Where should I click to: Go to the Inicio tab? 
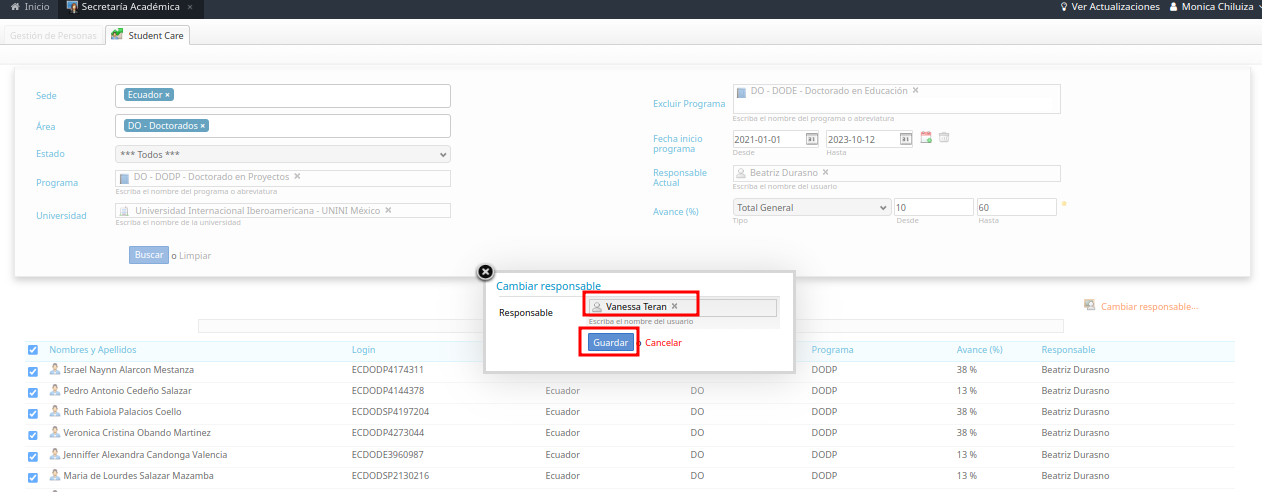point(29,7)
